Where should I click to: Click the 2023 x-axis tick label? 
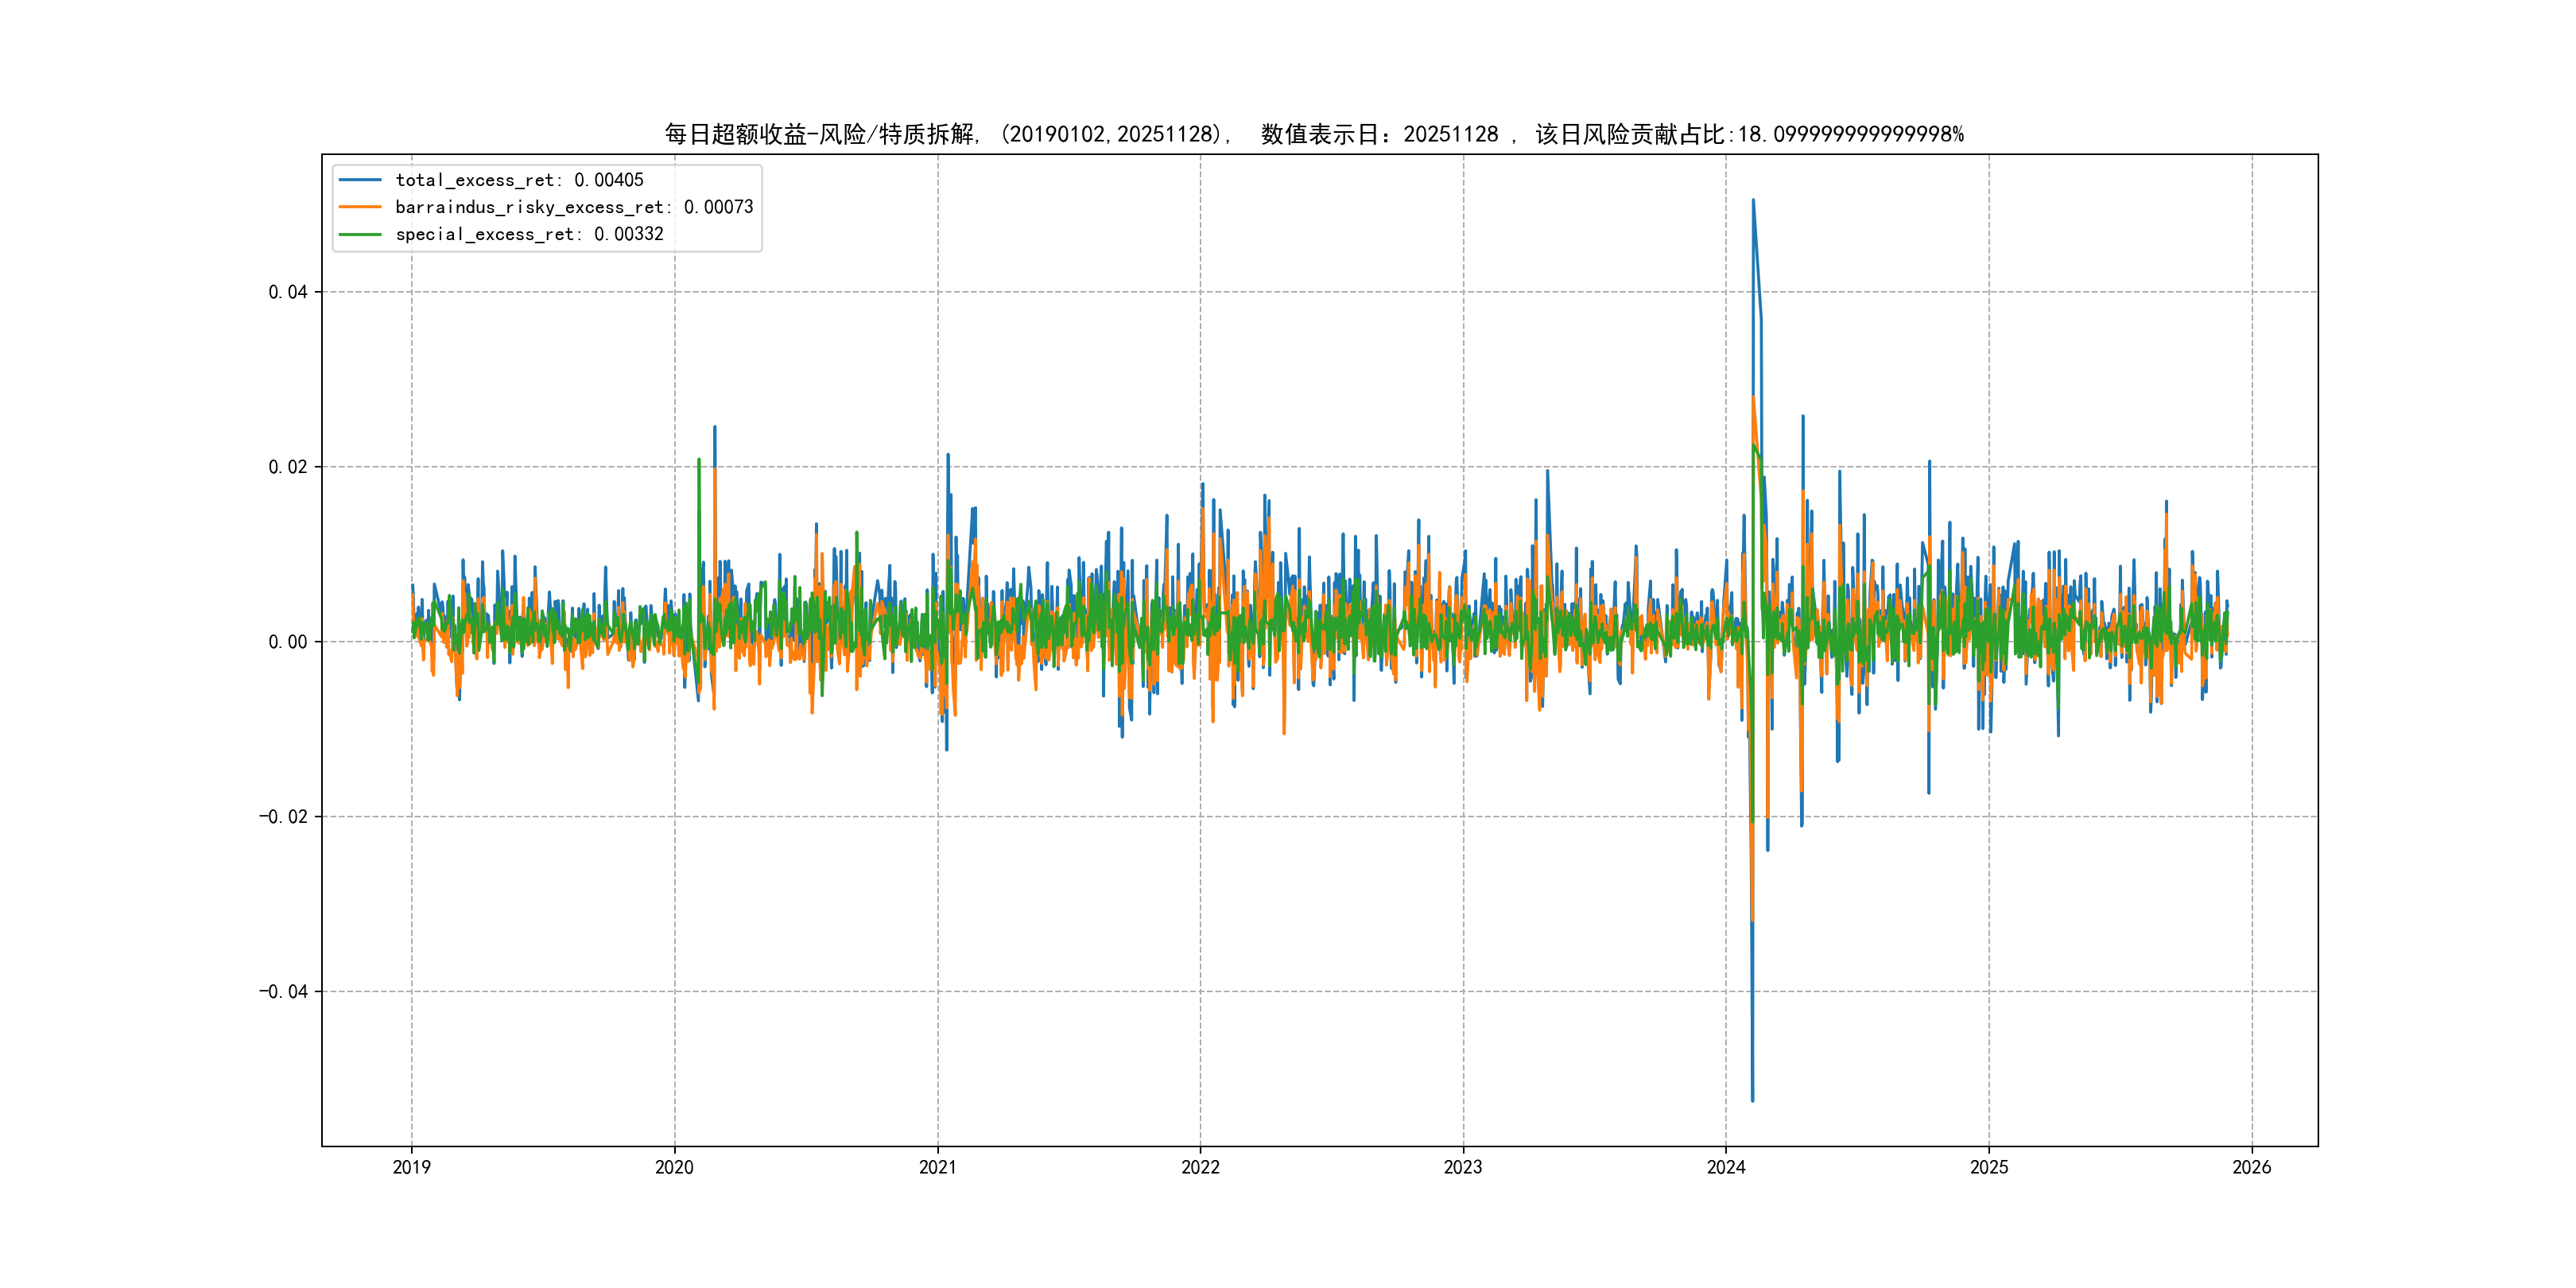(x=1463, y=1167)
